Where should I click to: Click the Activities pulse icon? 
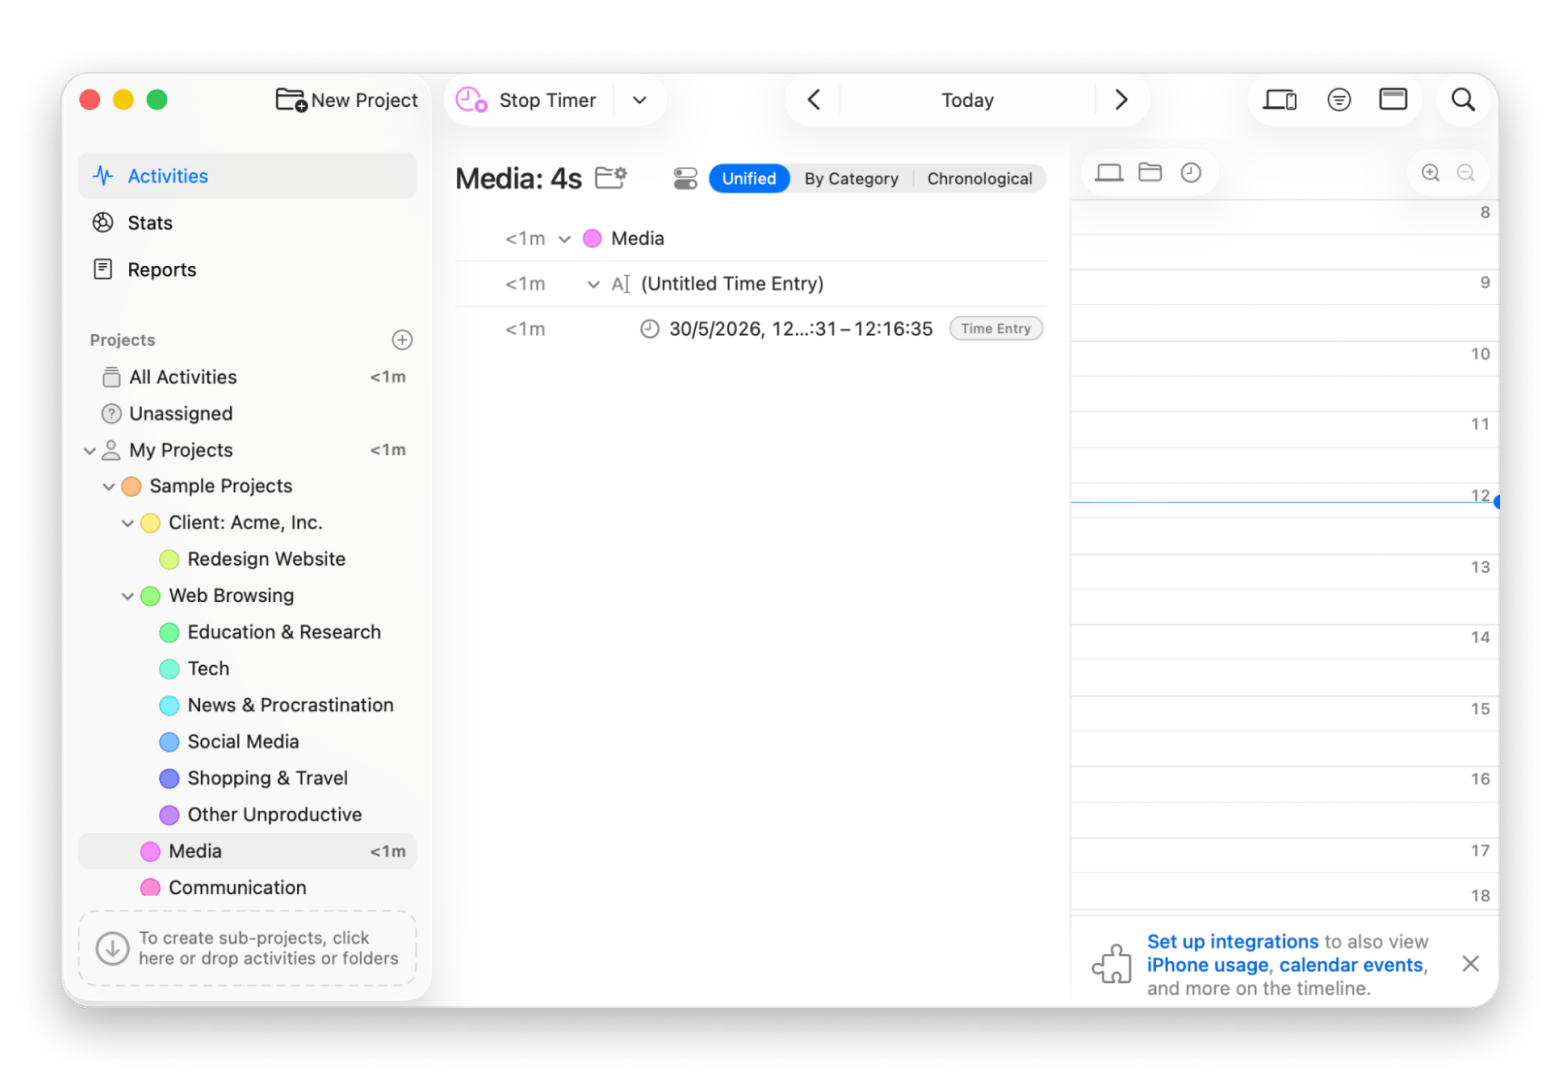103,176
